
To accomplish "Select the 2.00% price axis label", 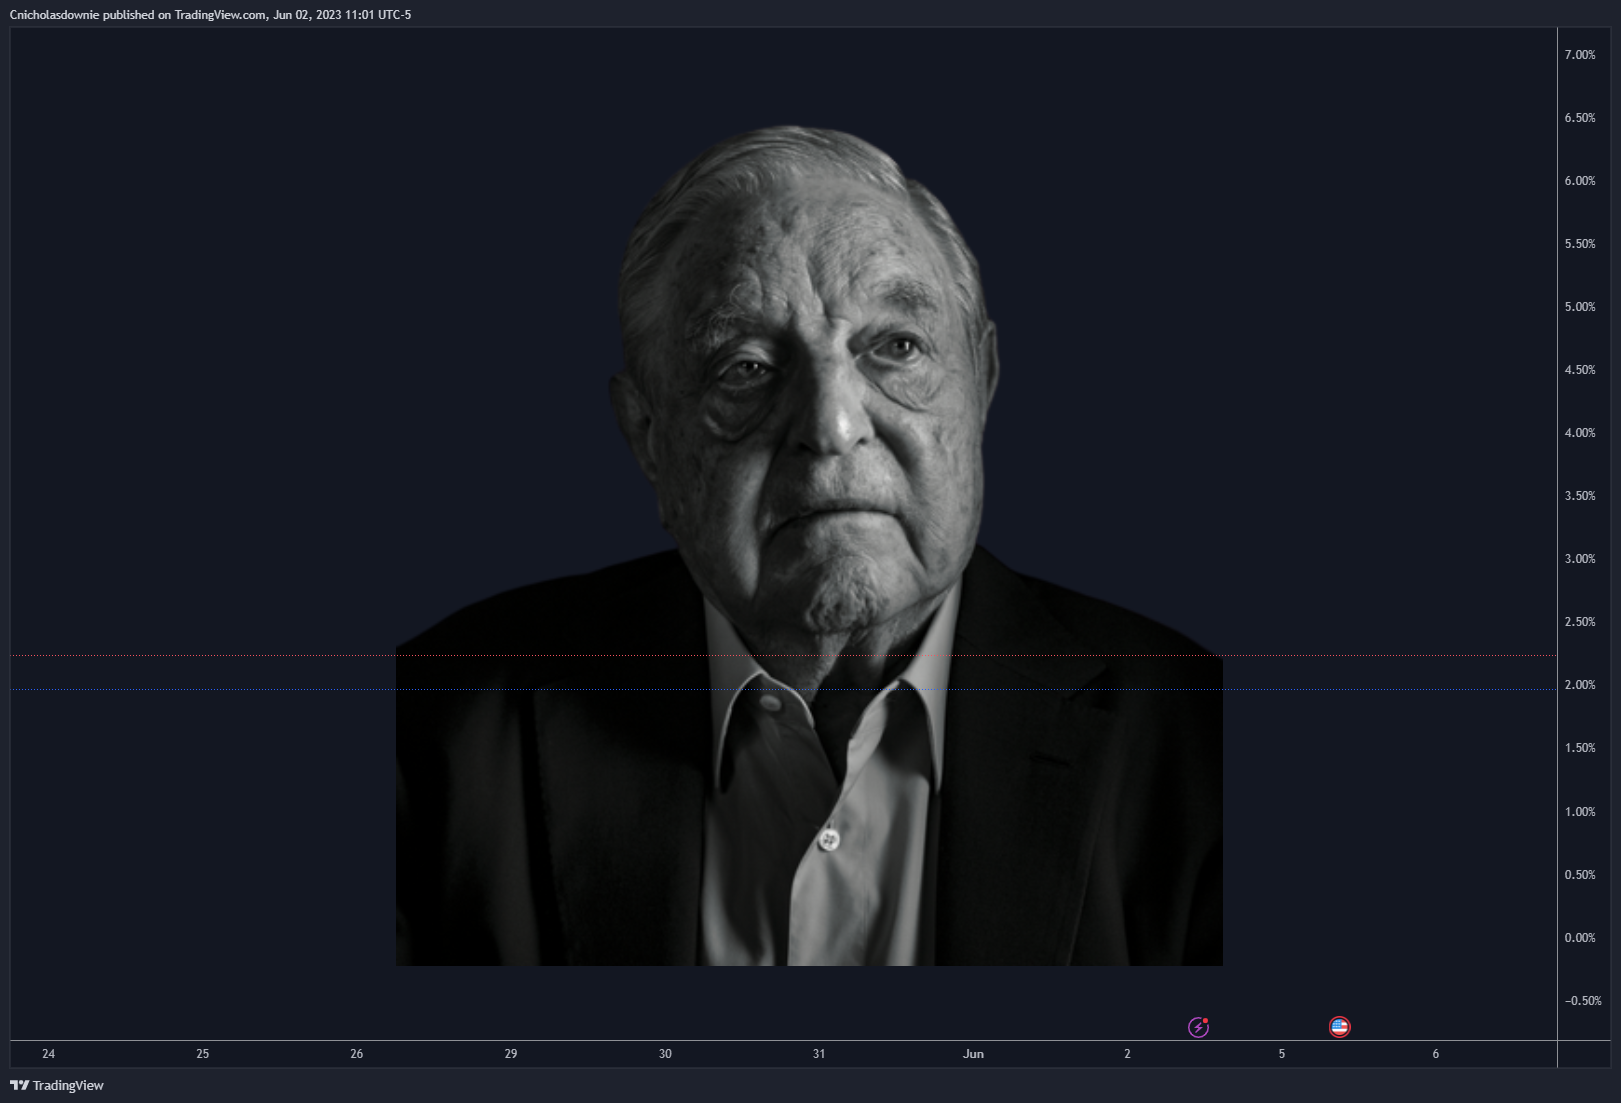I will pyautogui.click(x=1580, y=685).
